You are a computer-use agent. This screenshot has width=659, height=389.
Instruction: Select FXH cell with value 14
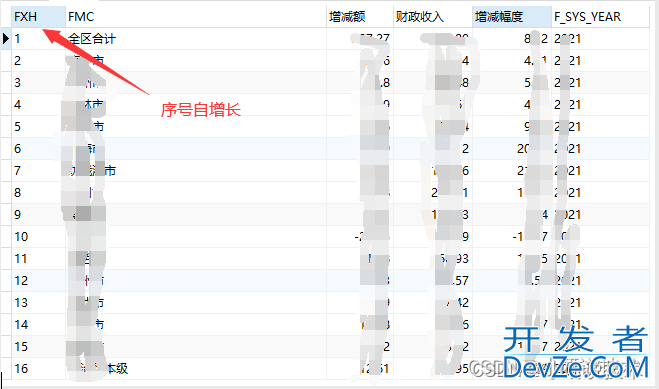(x=38, y=324)
